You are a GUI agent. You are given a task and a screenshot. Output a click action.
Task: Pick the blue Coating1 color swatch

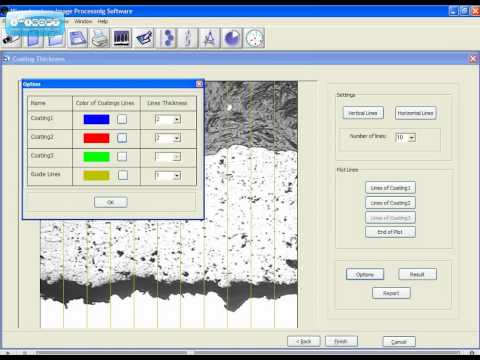(96, 119)
